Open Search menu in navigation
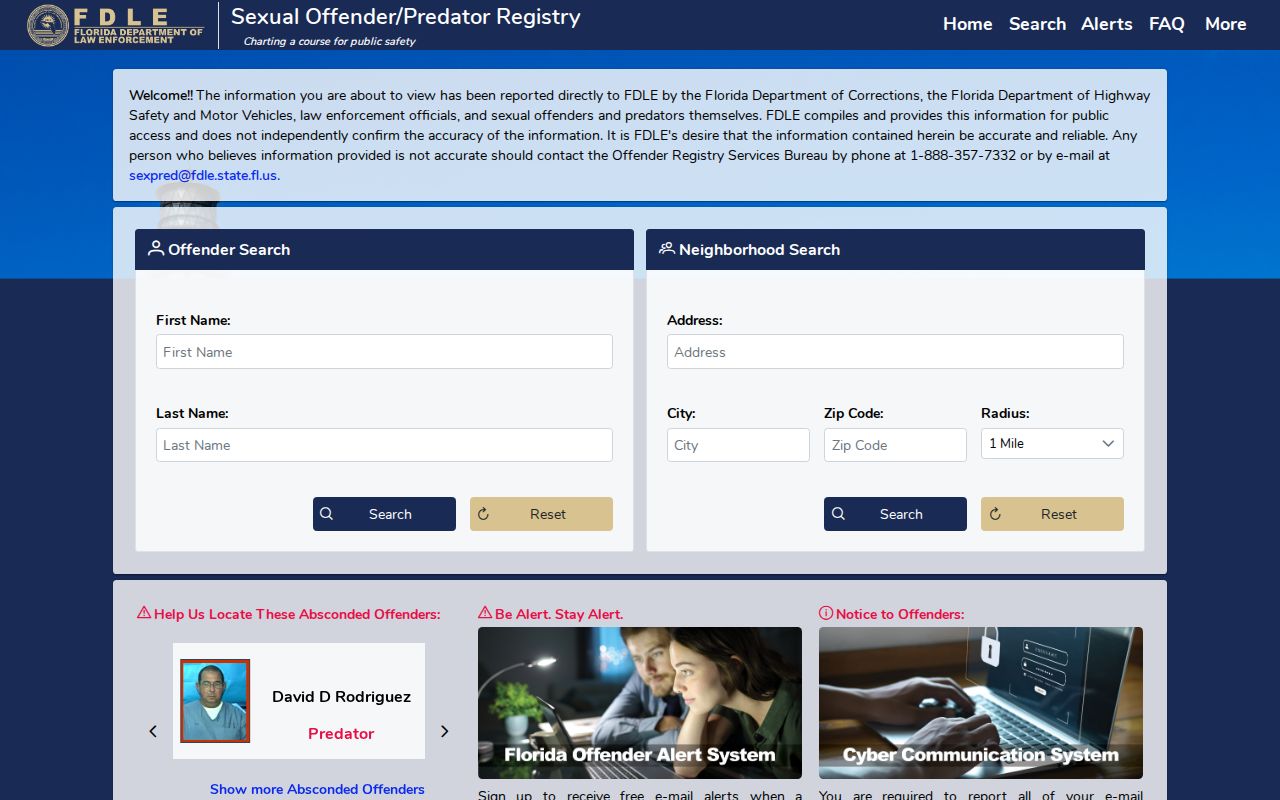The height and width of the screenshot is (800, 1280). (x=1037, y=24)
